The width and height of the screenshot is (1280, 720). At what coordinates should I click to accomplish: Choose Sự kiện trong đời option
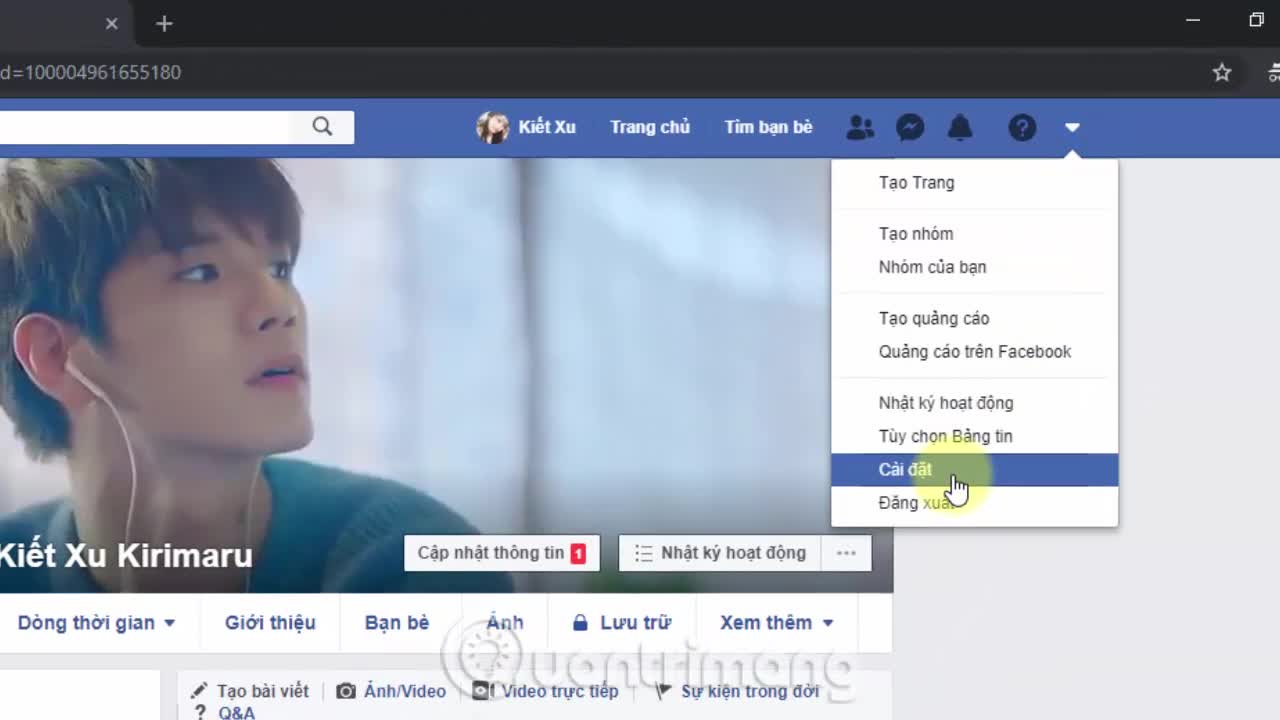coord(737,691)
